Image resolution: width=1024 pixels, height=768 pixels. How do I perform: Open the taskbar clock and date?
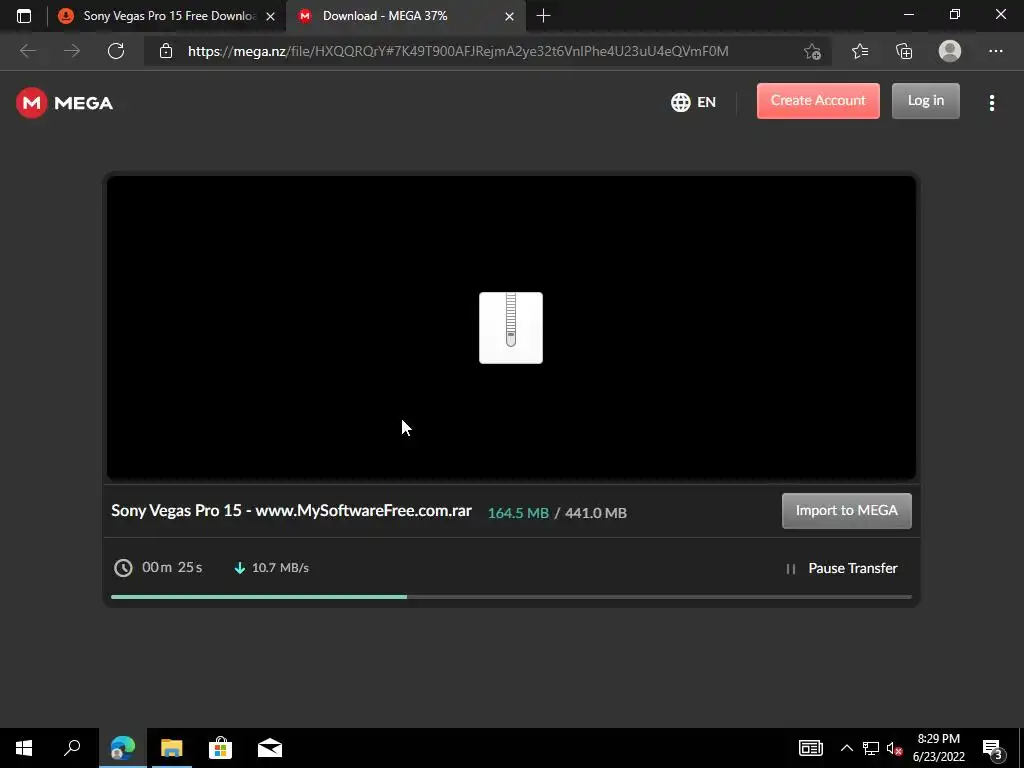coord(938,748)
